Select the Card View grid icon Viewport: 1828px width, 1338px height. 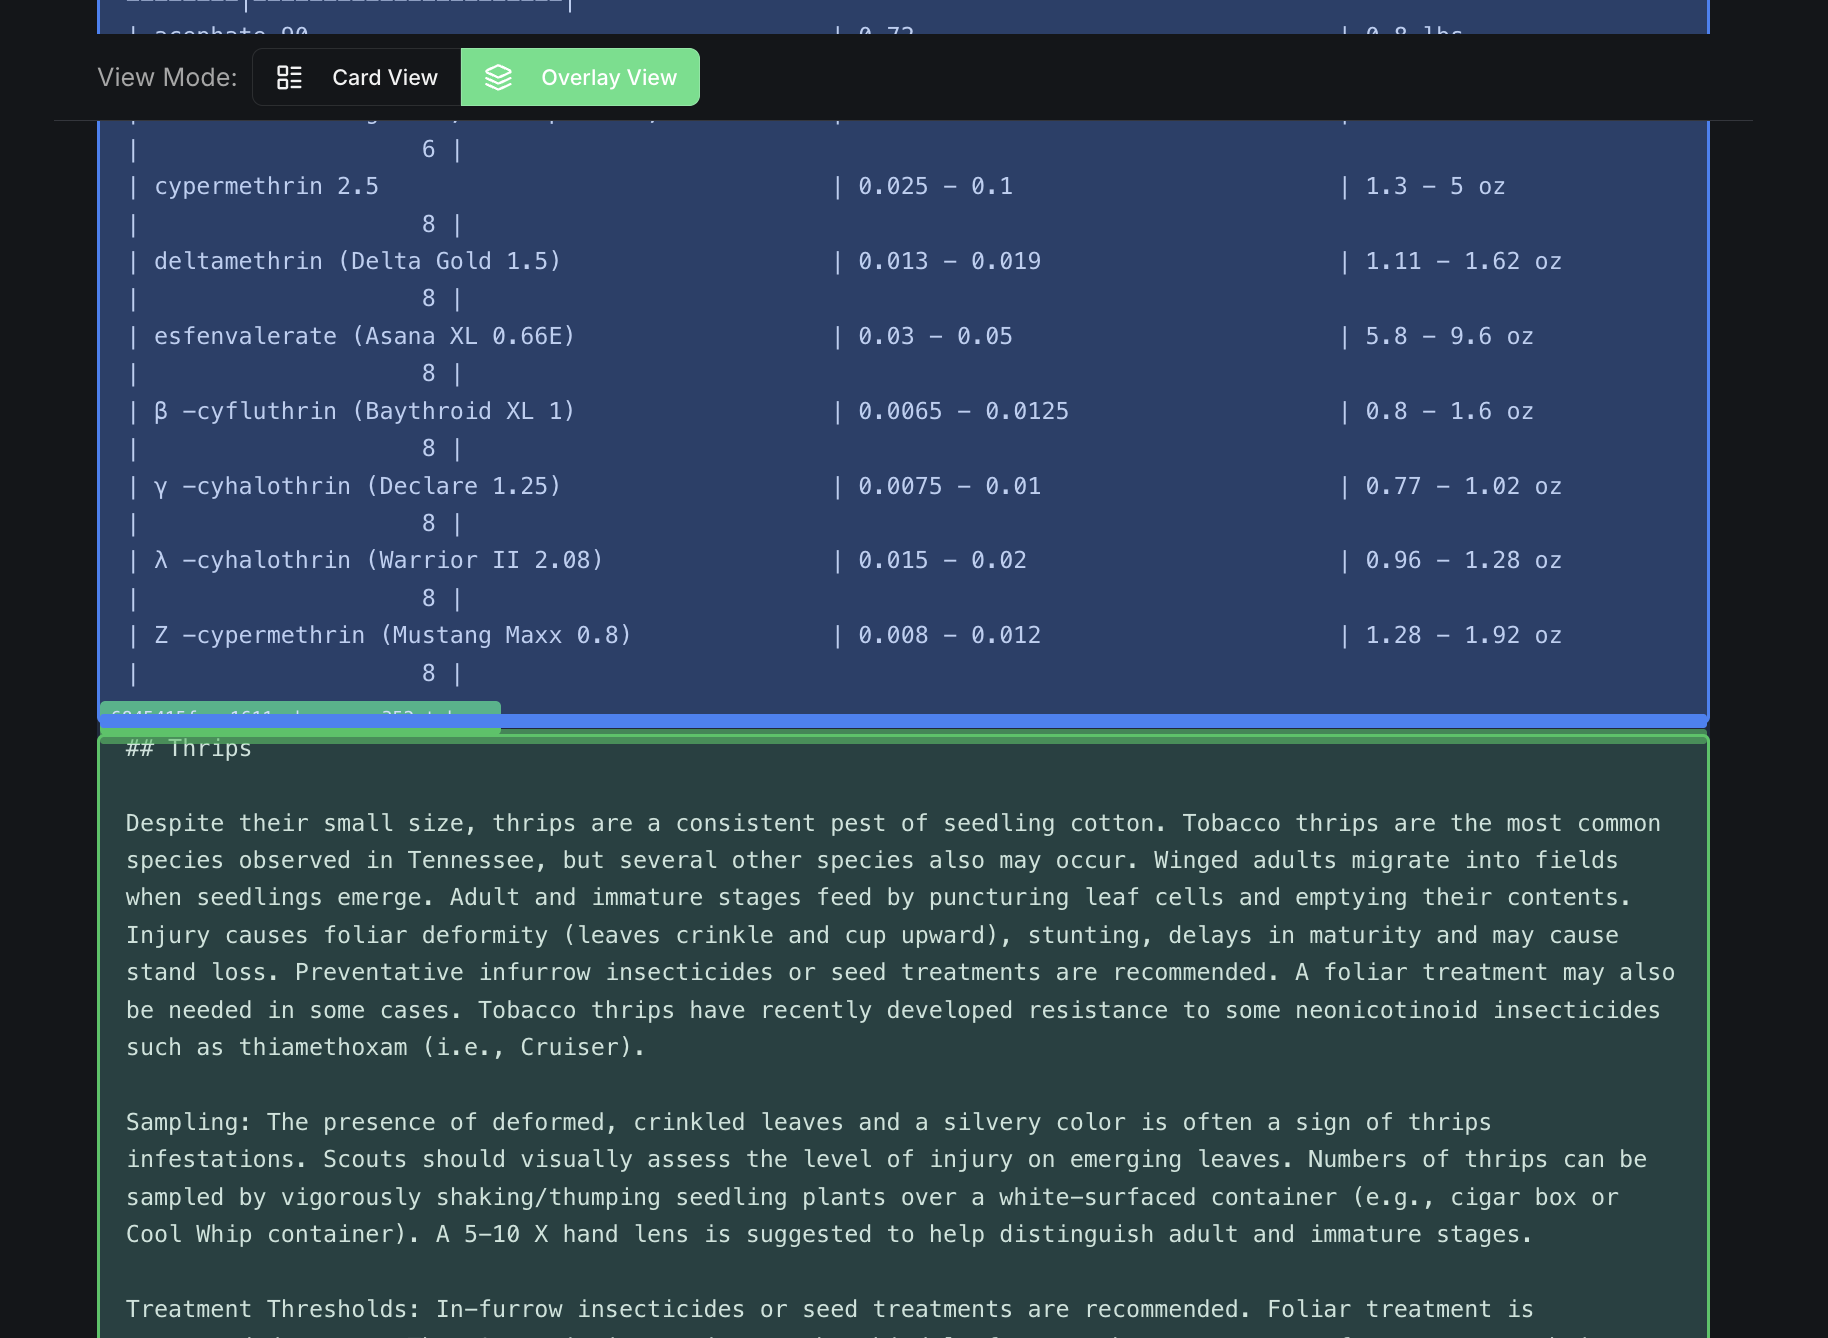point(290,76)
